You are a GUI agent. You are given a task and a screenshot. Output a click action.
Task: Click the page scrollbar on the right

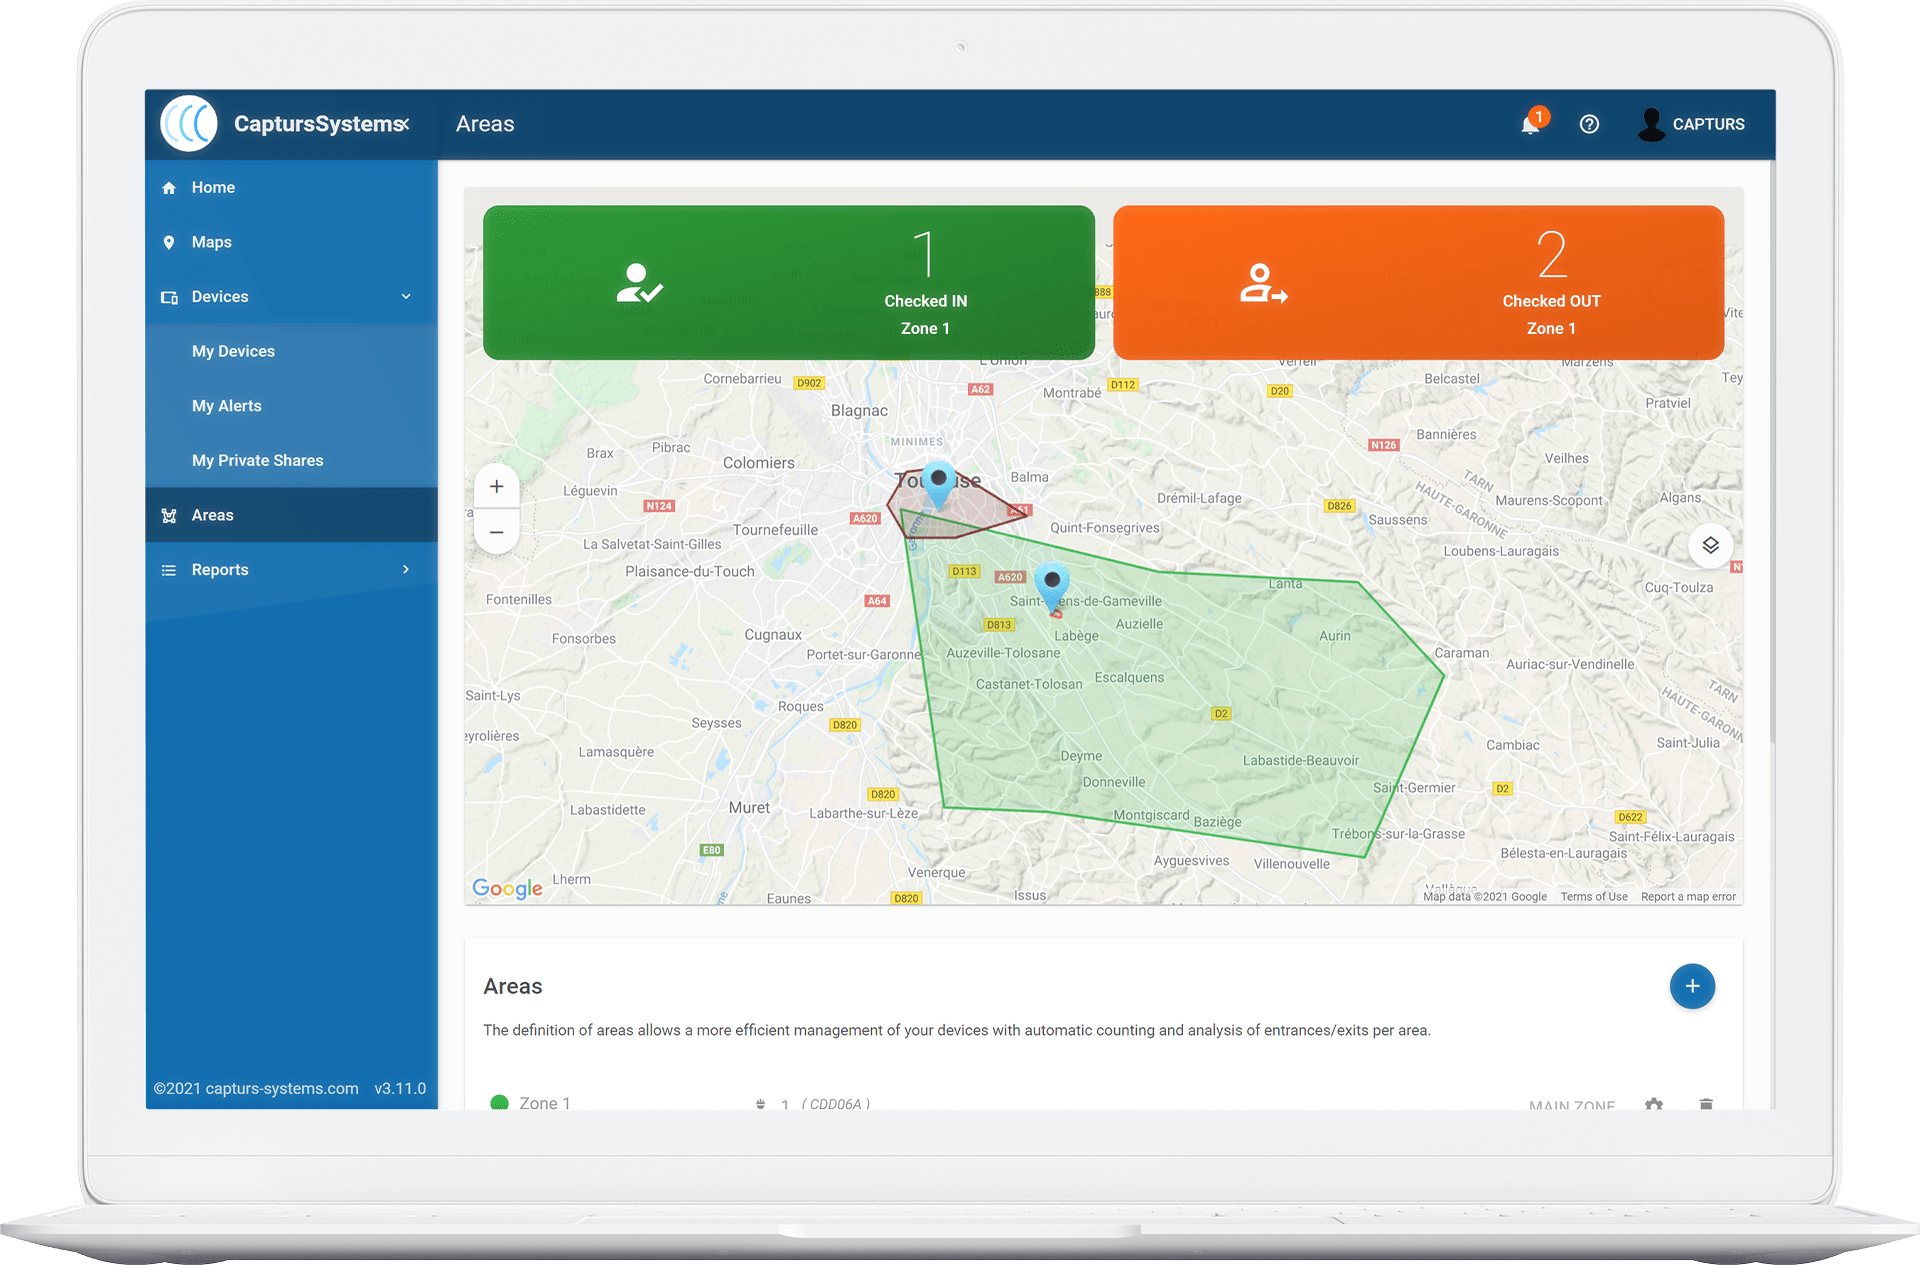[1772, 450]
